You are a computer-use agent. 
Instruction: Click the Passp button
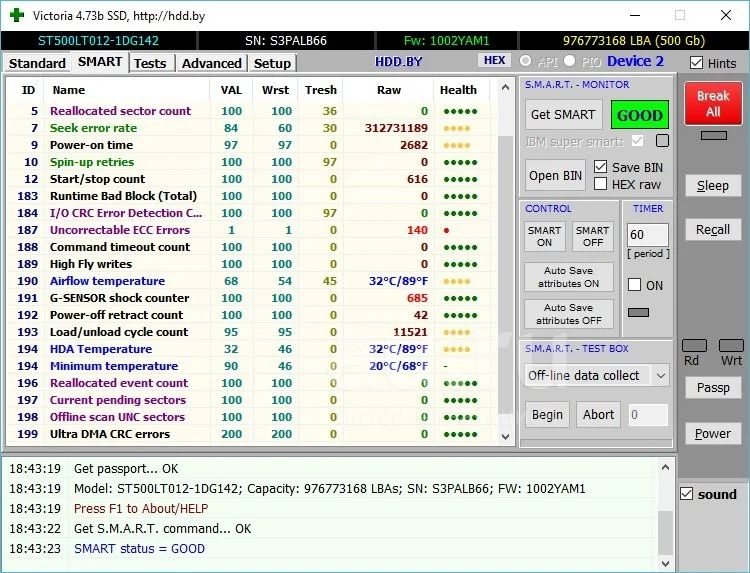coord(713,387)
